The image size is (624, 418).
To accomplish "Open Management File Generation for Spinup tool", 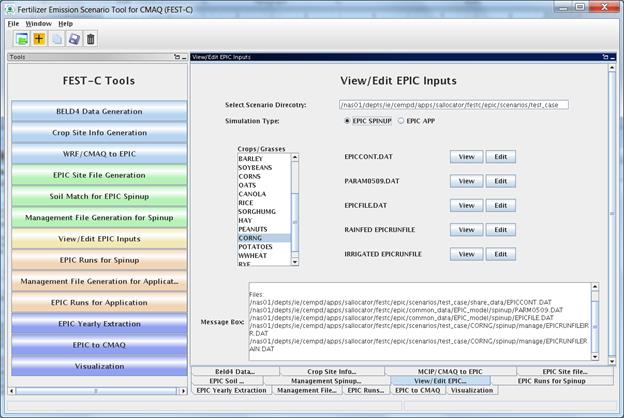I will click(x=99, y=217).
